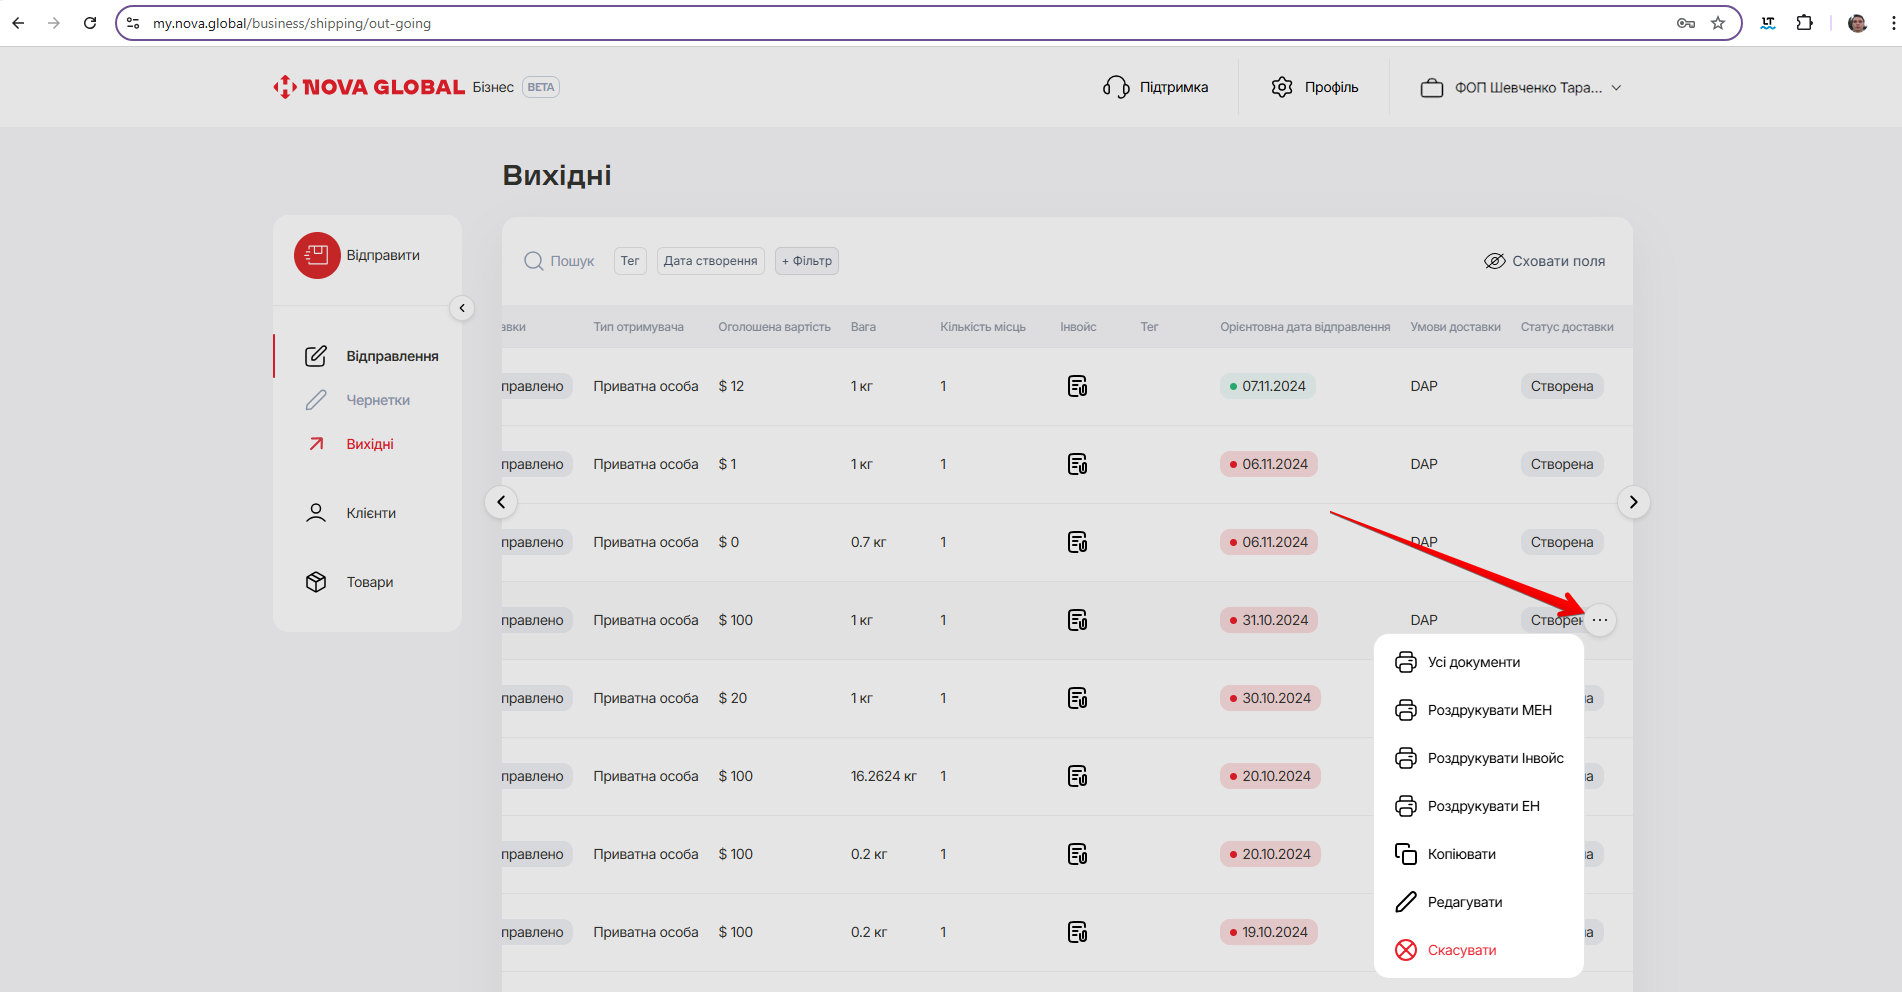The width and height of the screenshot is (1902, 992).
Task: Click the Підтримка headset icon
Action: [x=1116, y=88]
